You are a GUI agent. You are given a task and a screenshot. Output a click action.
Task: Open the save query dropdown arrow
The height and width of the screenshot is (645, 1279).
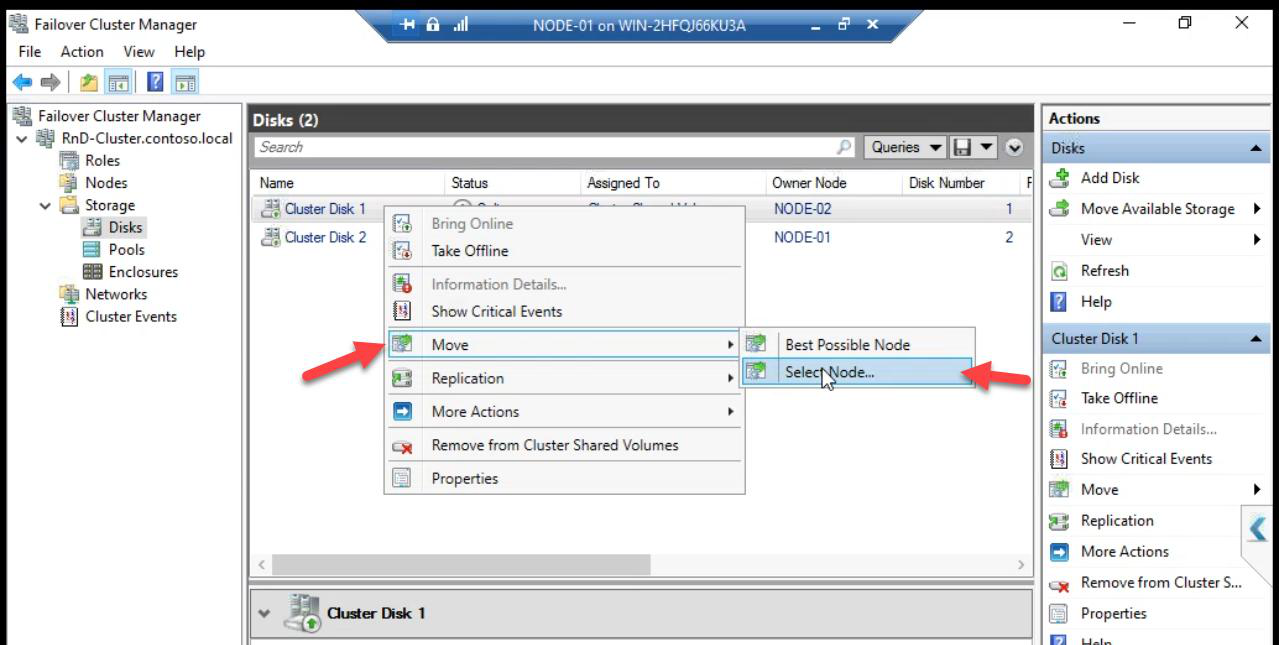986,147
